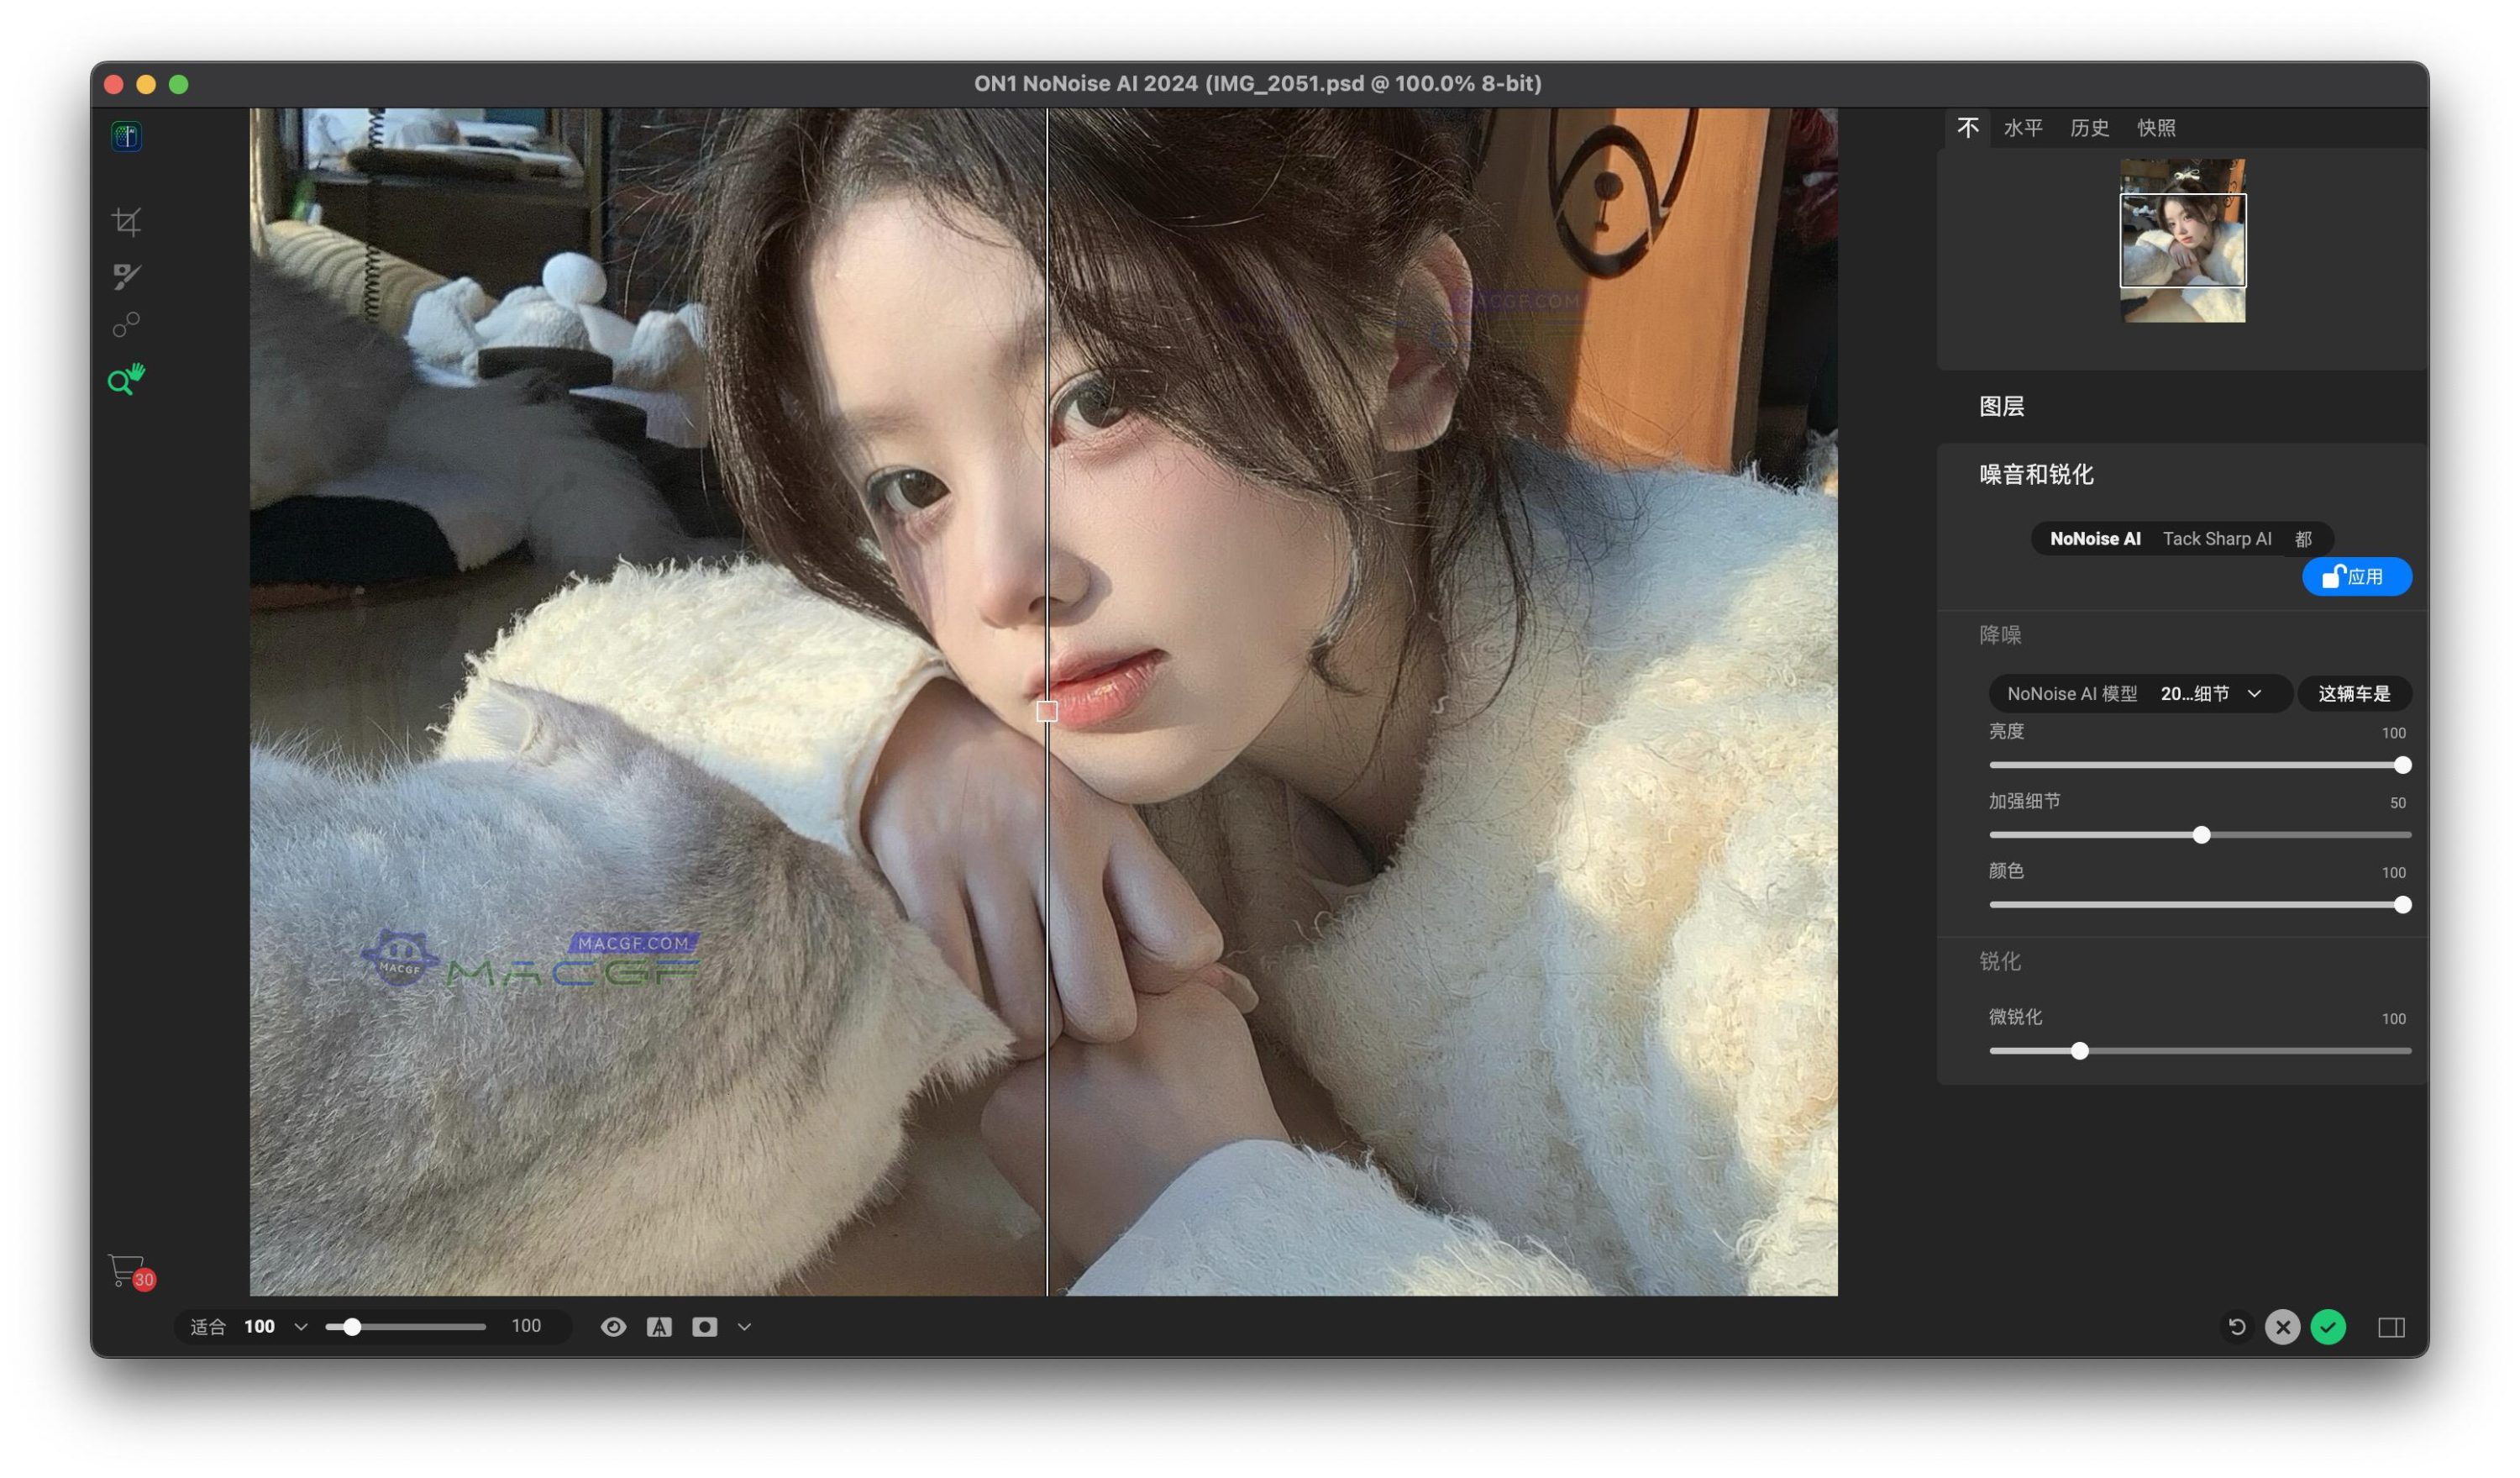The image size is (2520, 1478).
Task: Click the green checkmark Done button
Action: [x=2328, y=1327]
